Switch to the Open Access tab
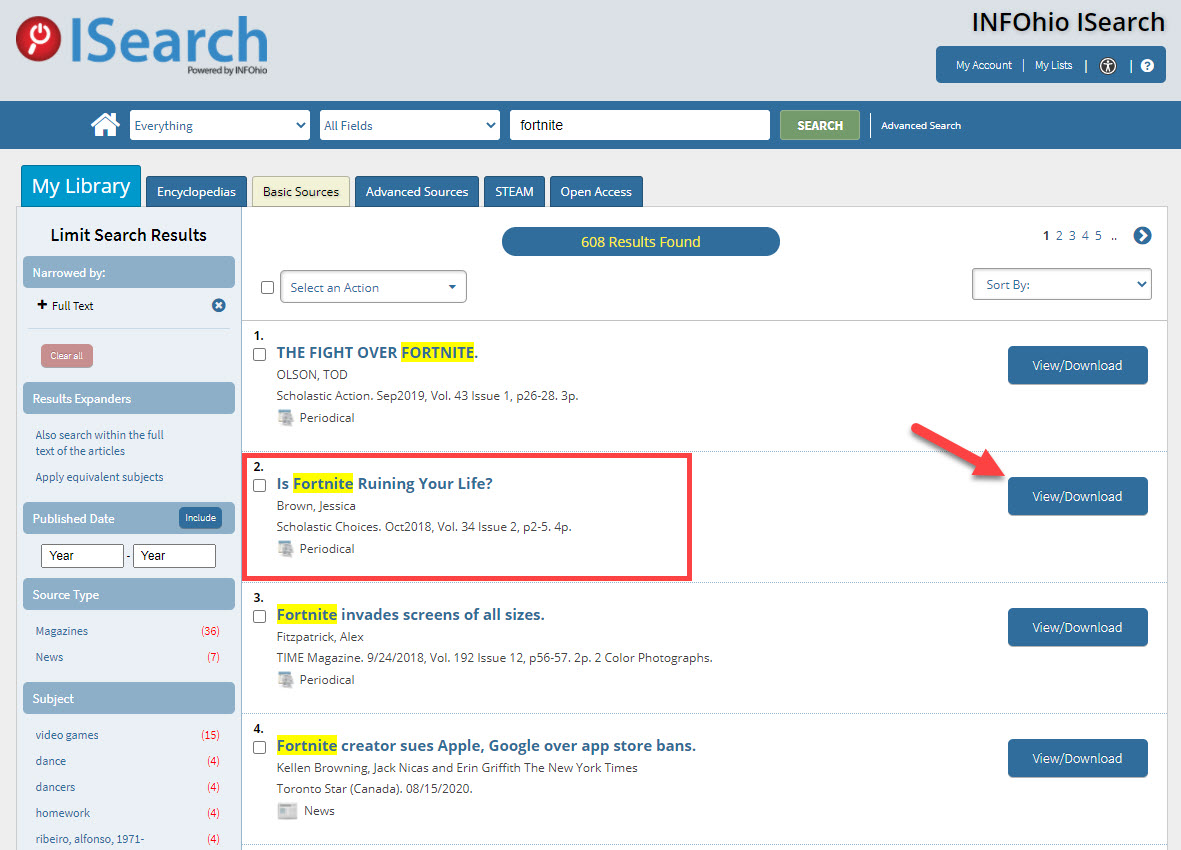This screenshot has width=1181, height=850. point(596,191)
